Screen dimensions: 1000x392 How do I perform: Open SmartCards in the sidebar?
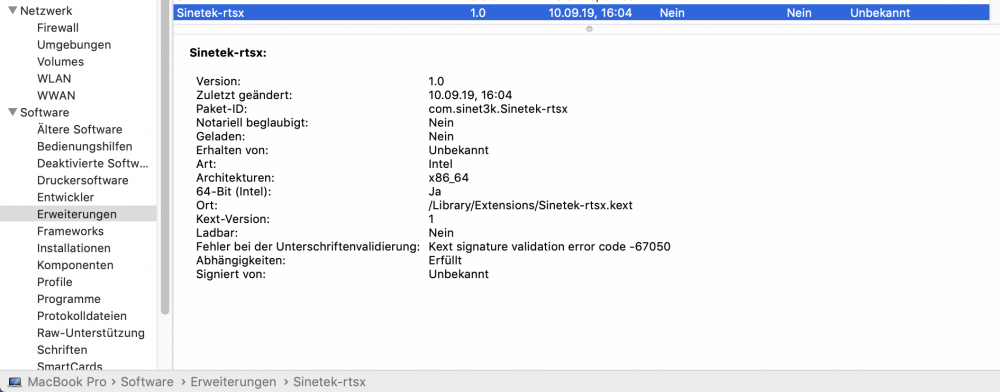(70, 366)
